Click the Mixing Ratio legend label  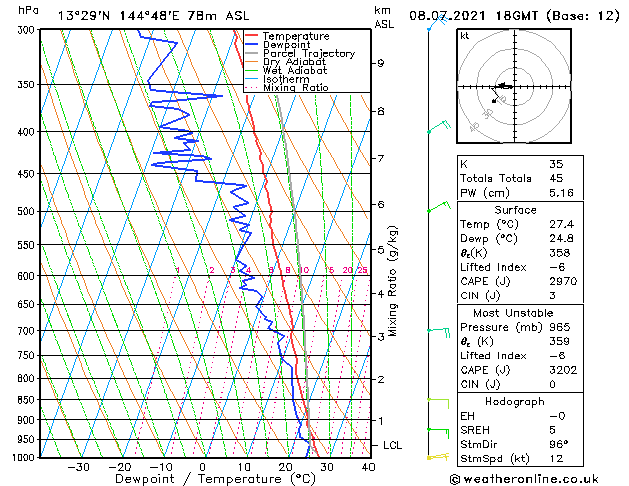click(296, 87)
